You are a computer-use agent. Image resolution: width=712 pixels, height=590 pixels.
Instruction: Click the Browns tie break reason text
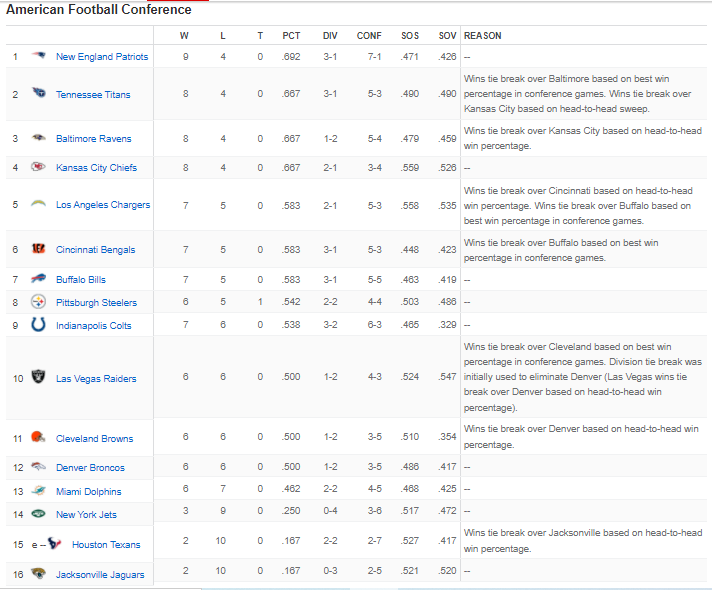581,436
